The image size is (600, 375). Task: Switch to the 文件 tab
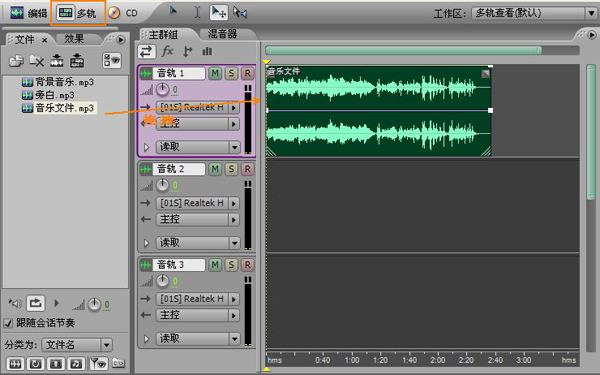pos(24,39)
